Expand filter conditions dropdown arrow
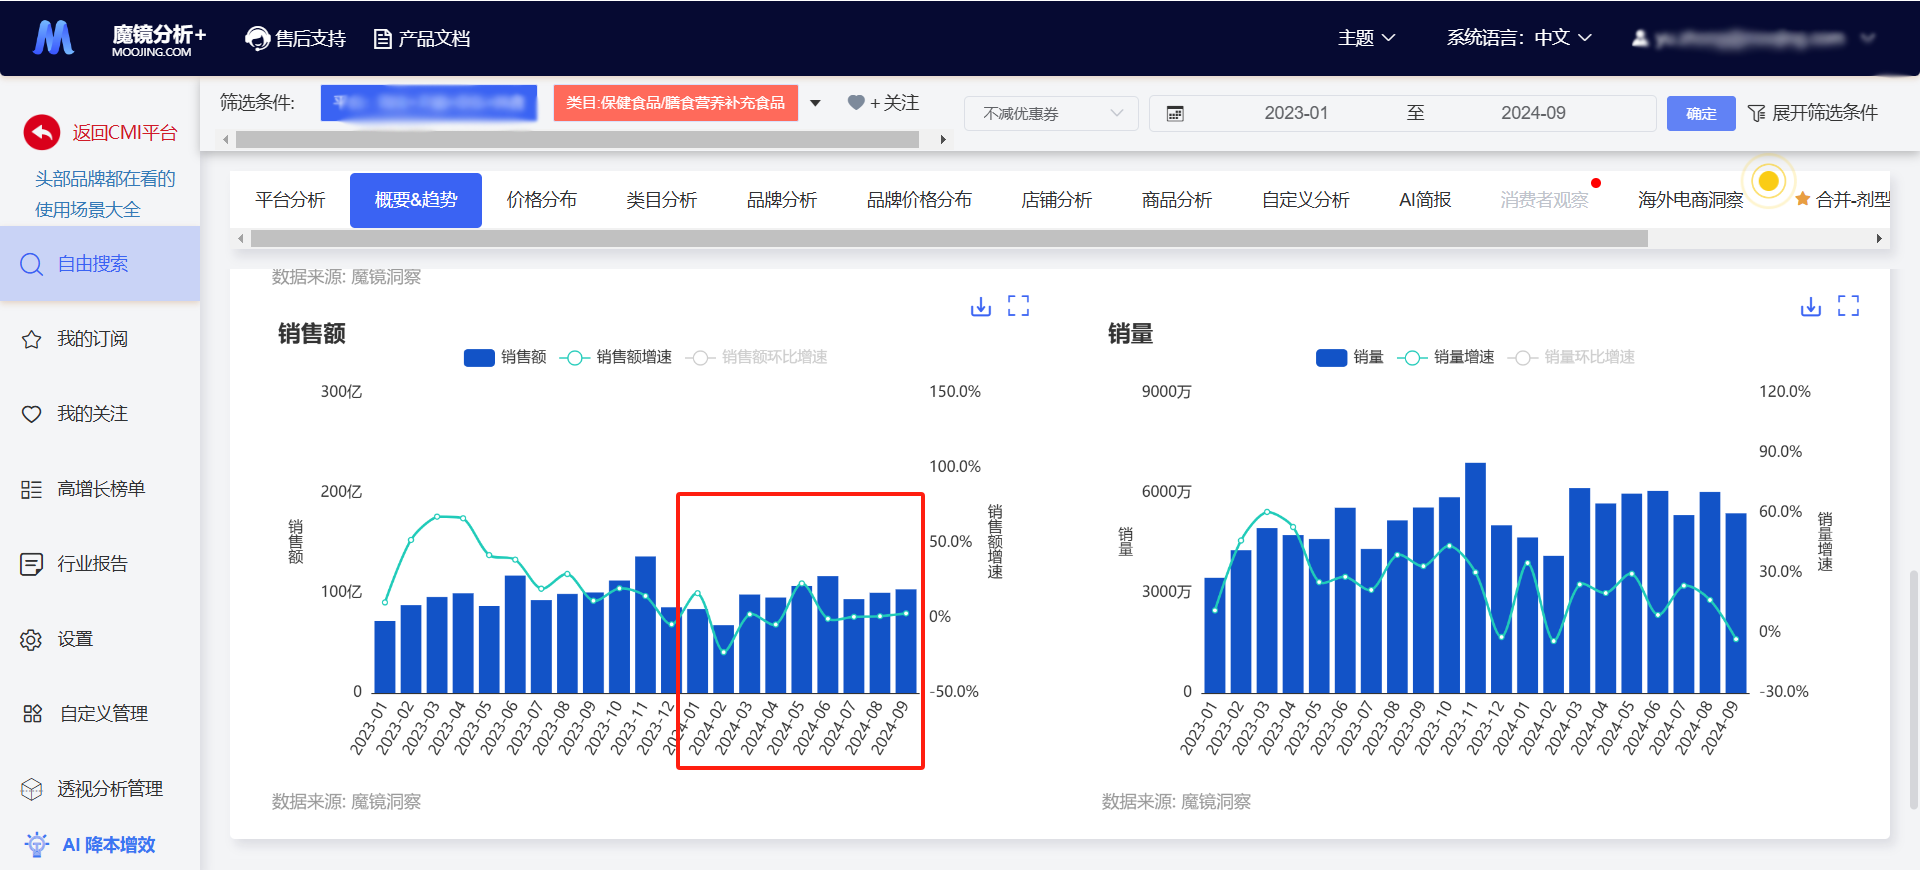1920x870 pixels. [815, 103]
